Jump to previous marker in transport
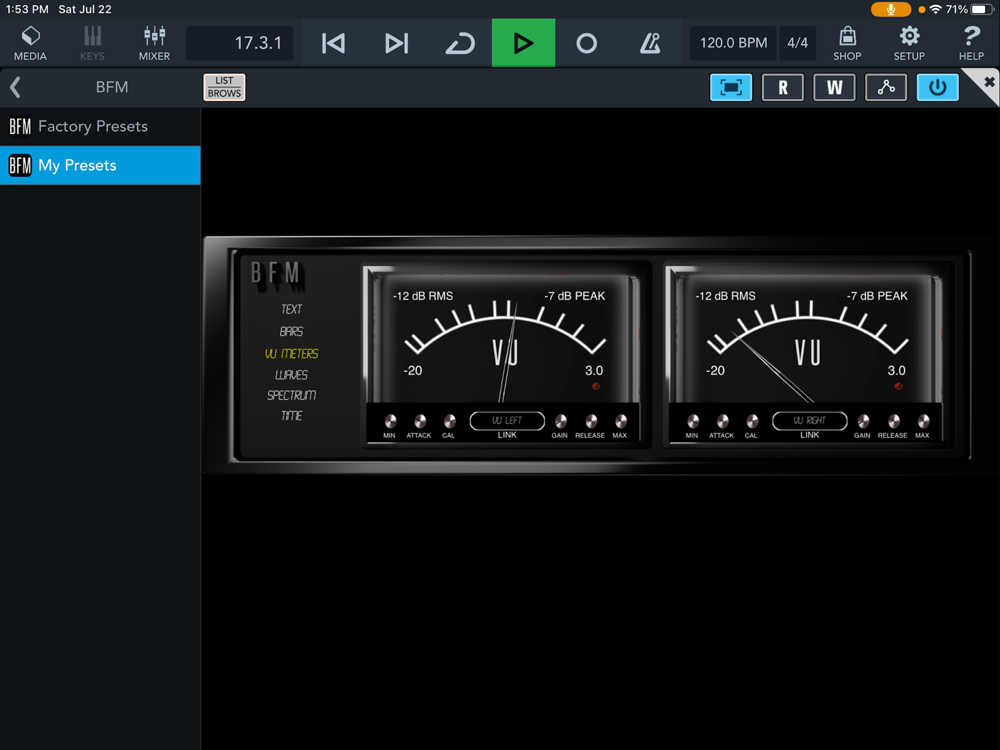The height and width of the screenshot is (750, 1000). (x=333, y=43)
